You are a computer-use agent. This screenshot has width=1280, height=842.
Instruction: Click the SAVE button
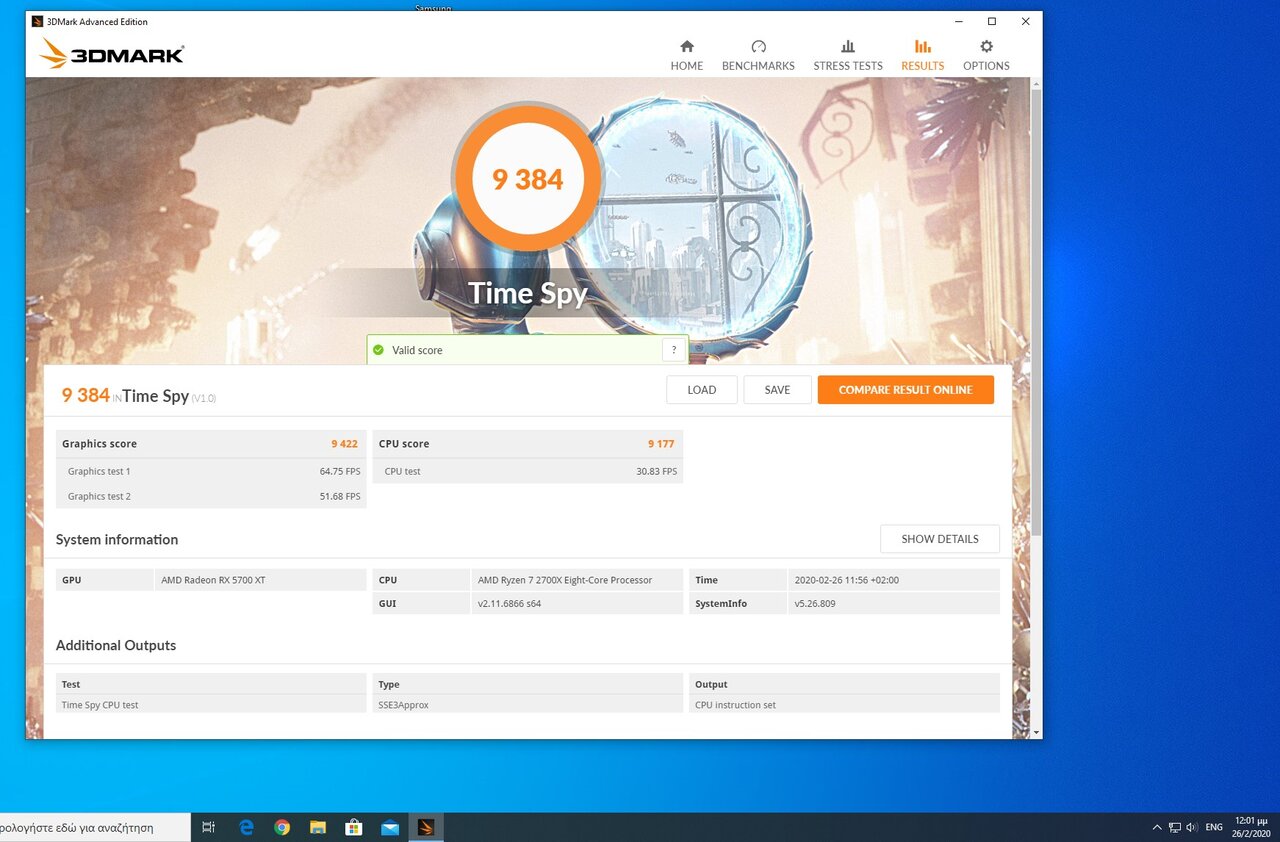777,390
